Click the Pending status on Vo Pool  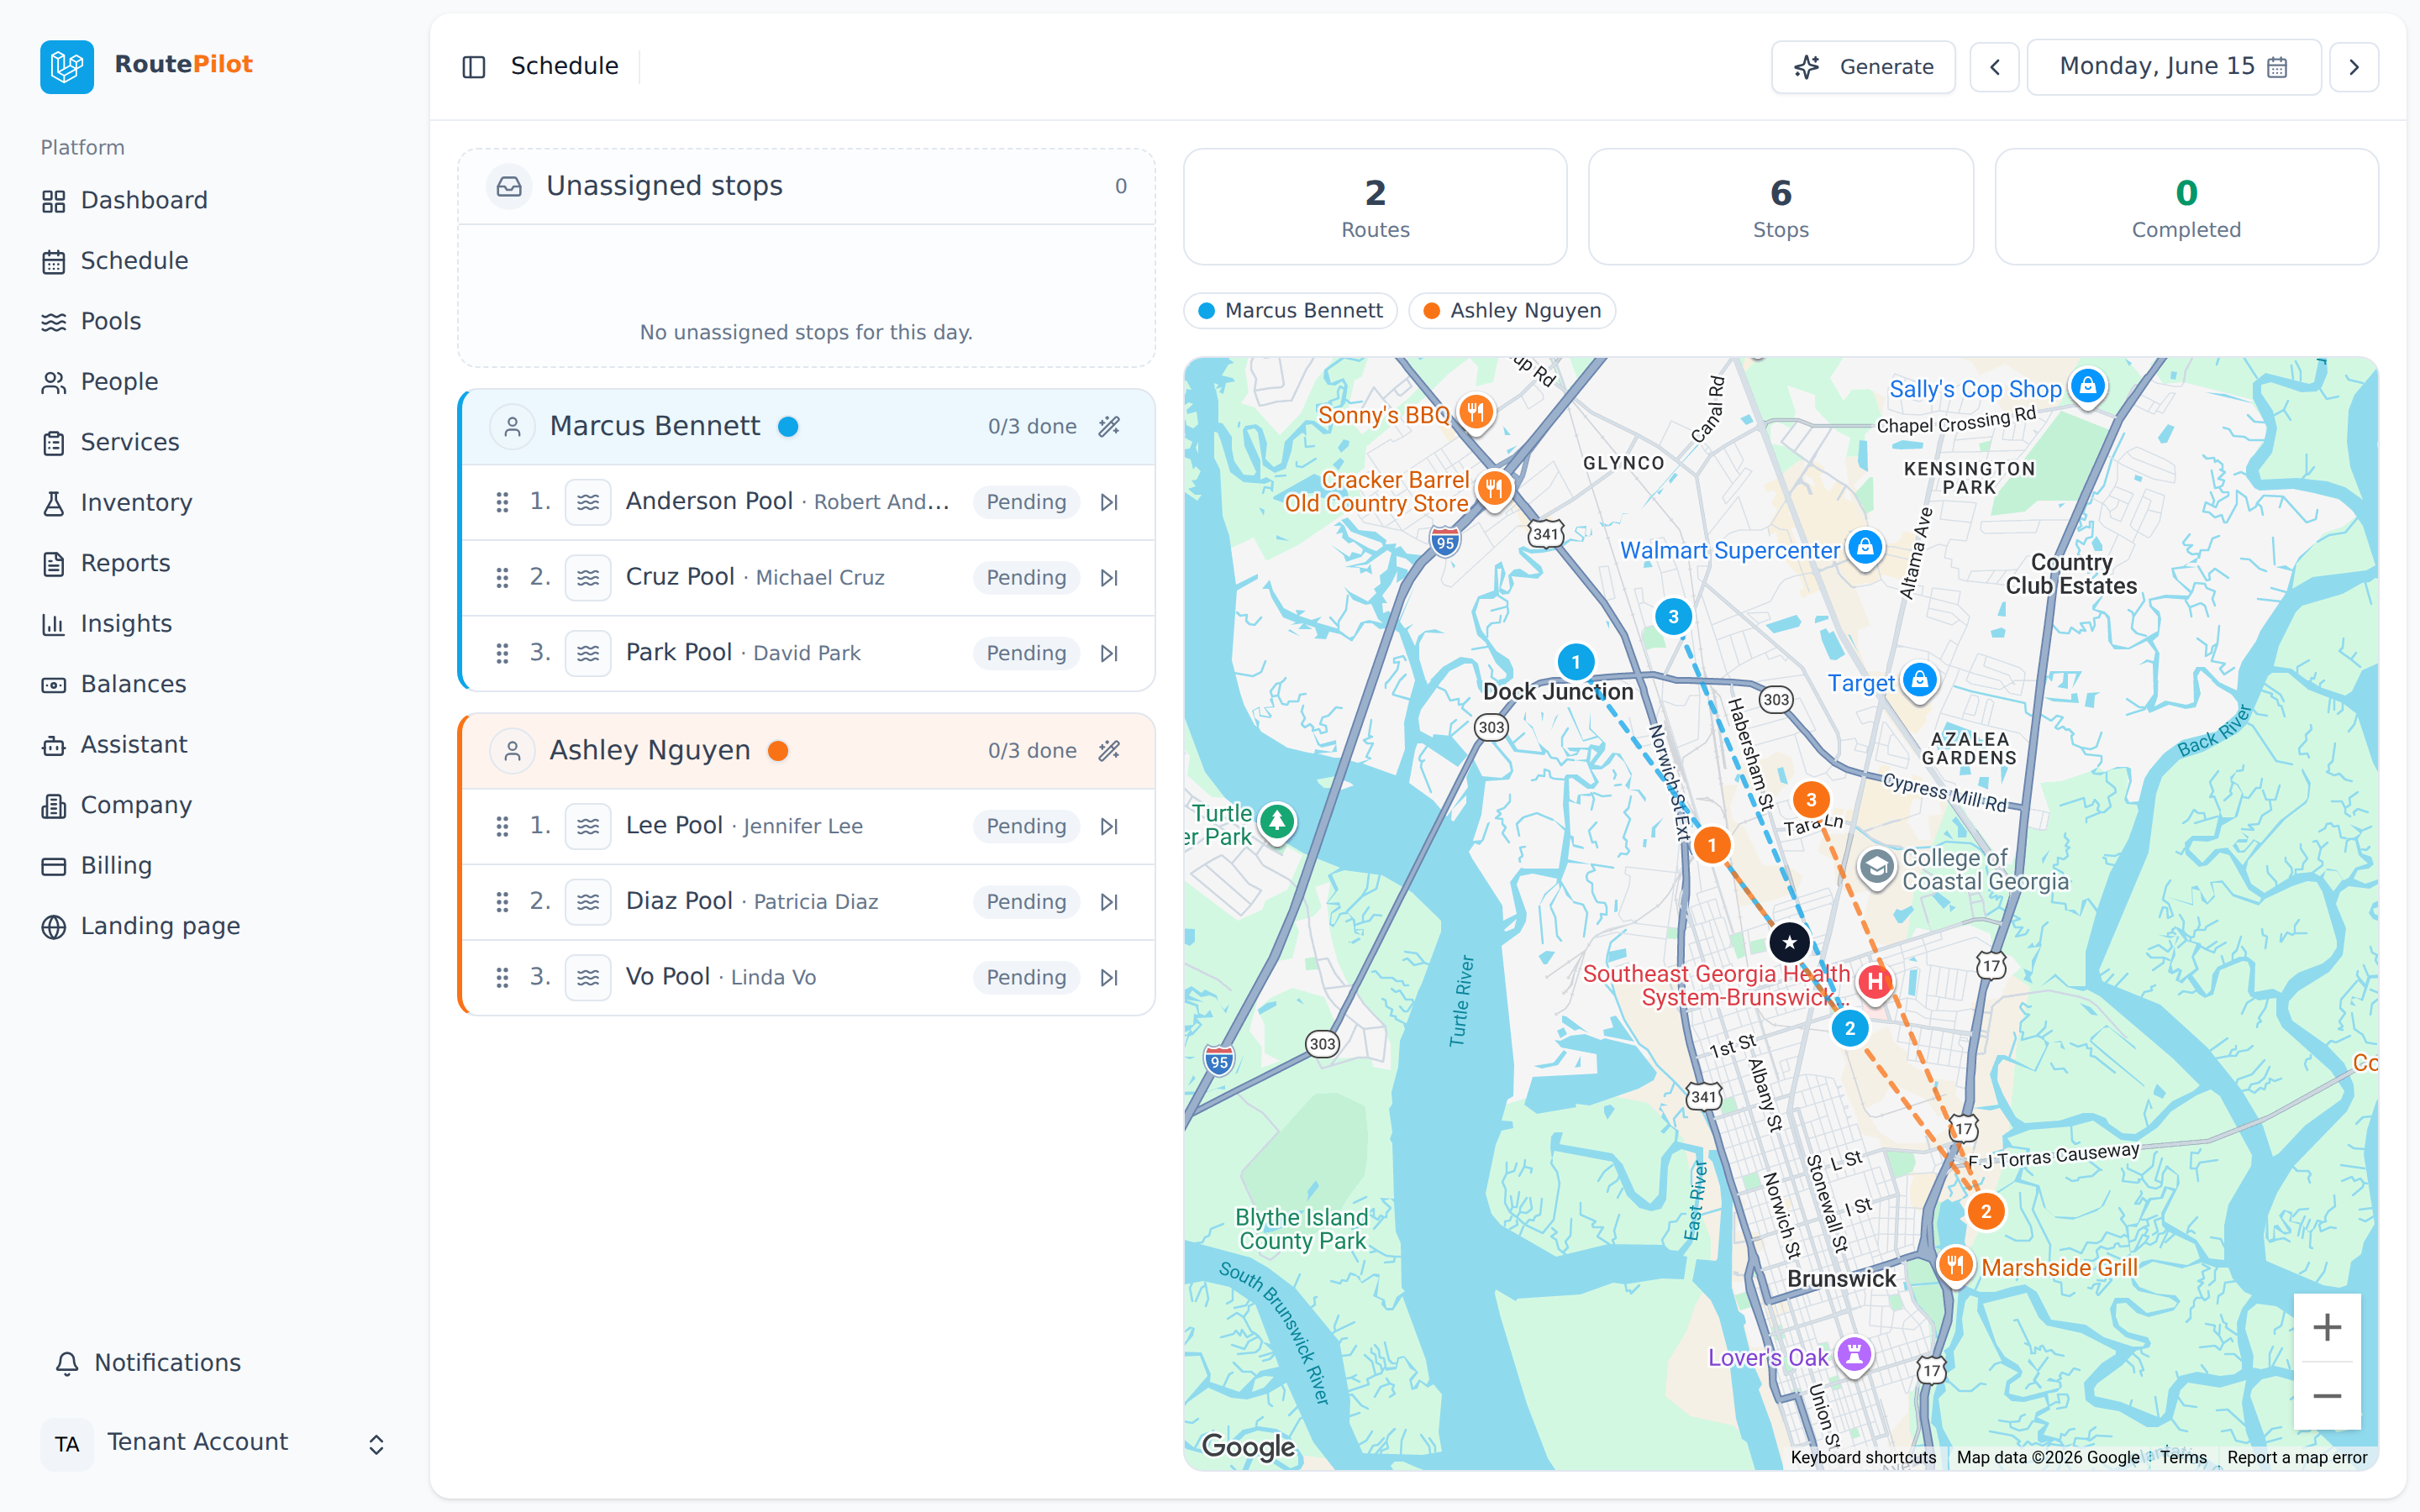point(1026,977)
